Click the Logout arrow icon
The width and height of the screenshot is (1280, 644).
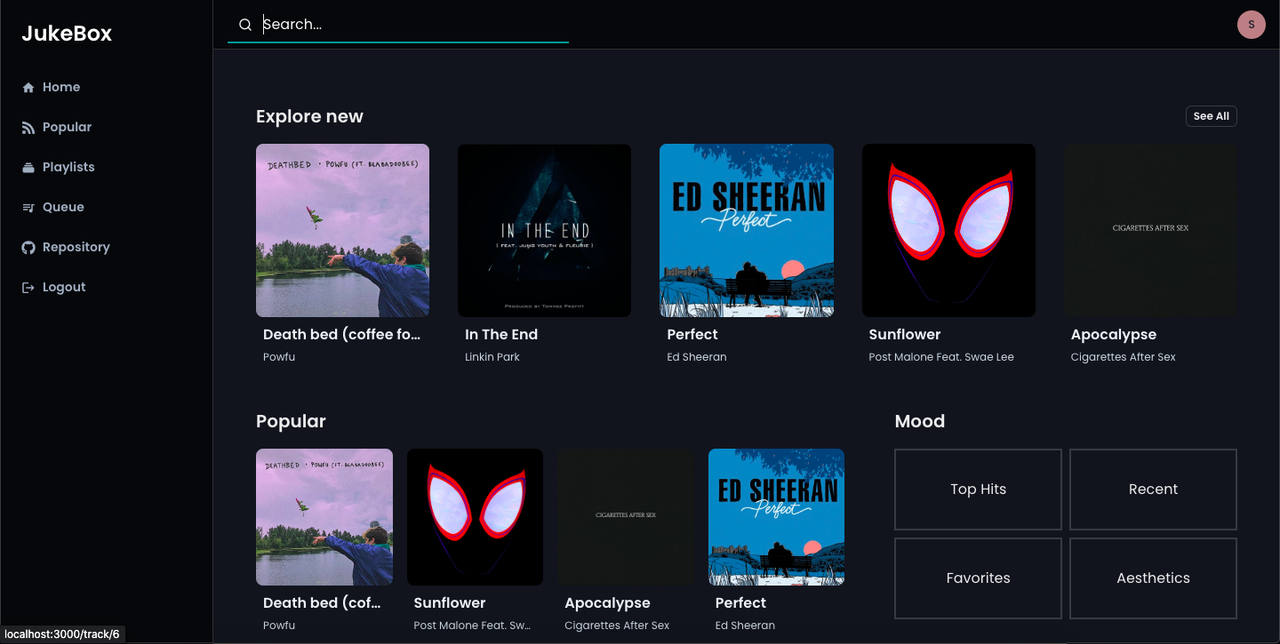tap(28, 288)
